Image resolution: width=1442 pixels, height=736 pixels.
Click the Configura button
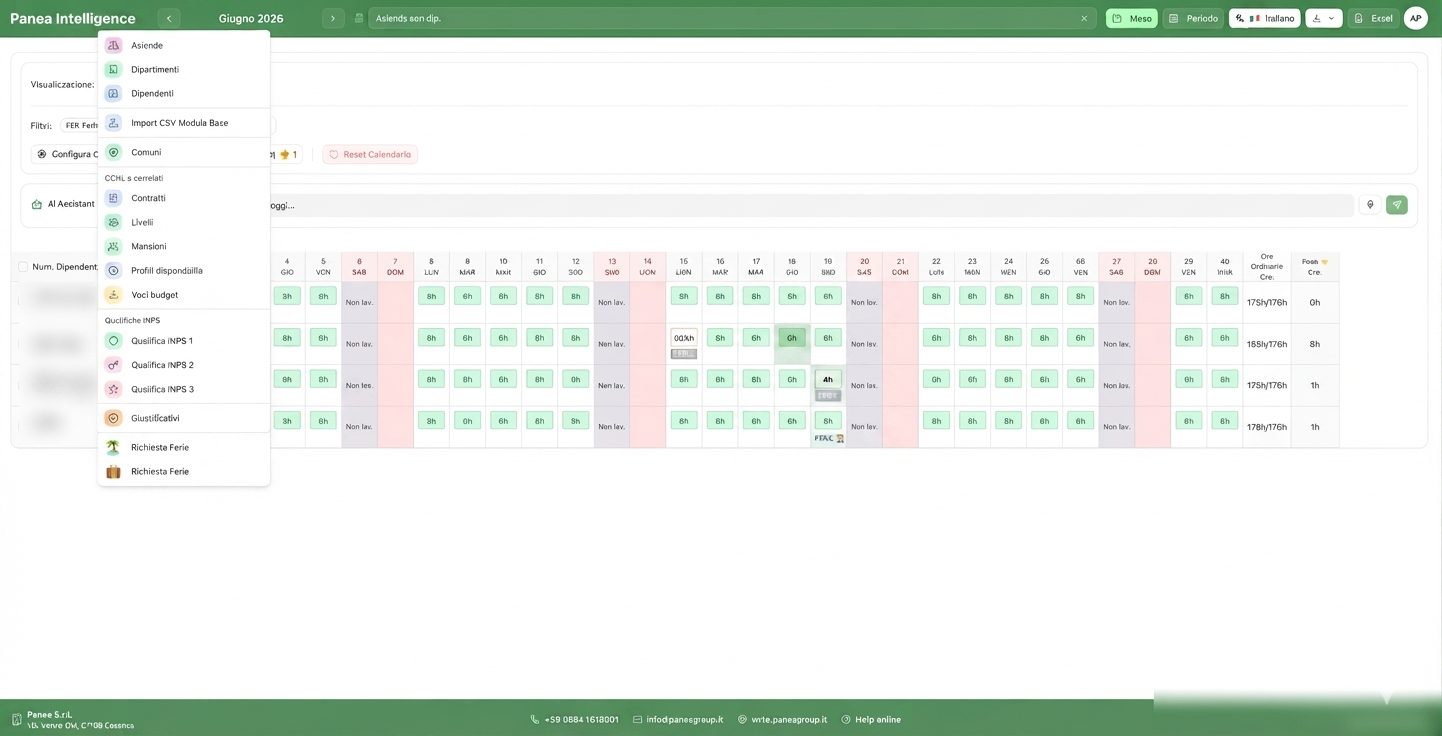[x=66, y=154]
